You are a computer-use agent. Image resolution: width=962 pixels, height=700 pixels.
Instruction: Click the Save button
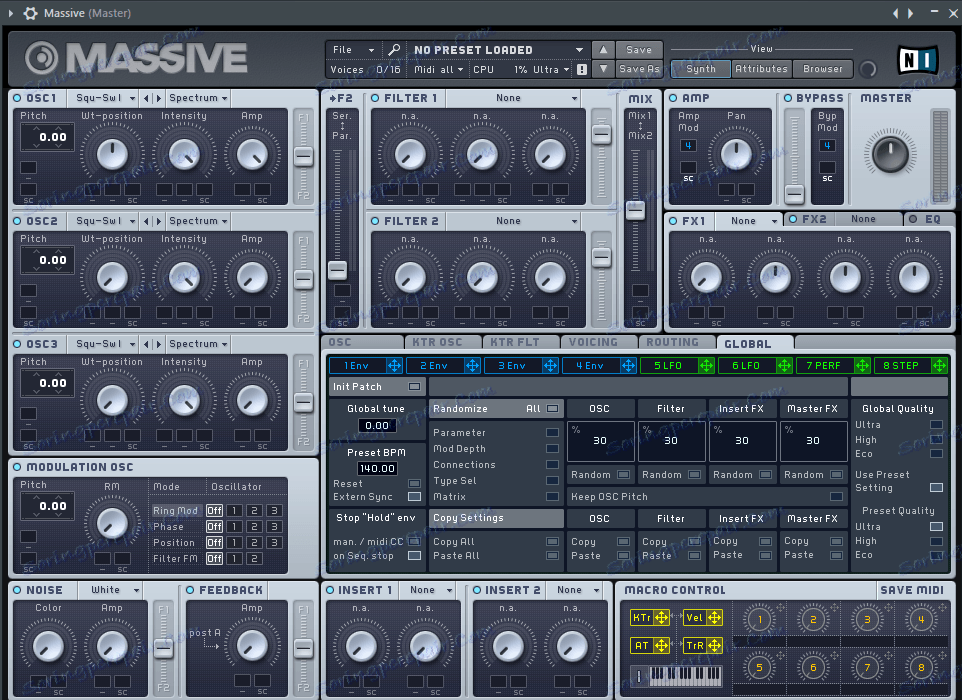click(x=639, y=50)
